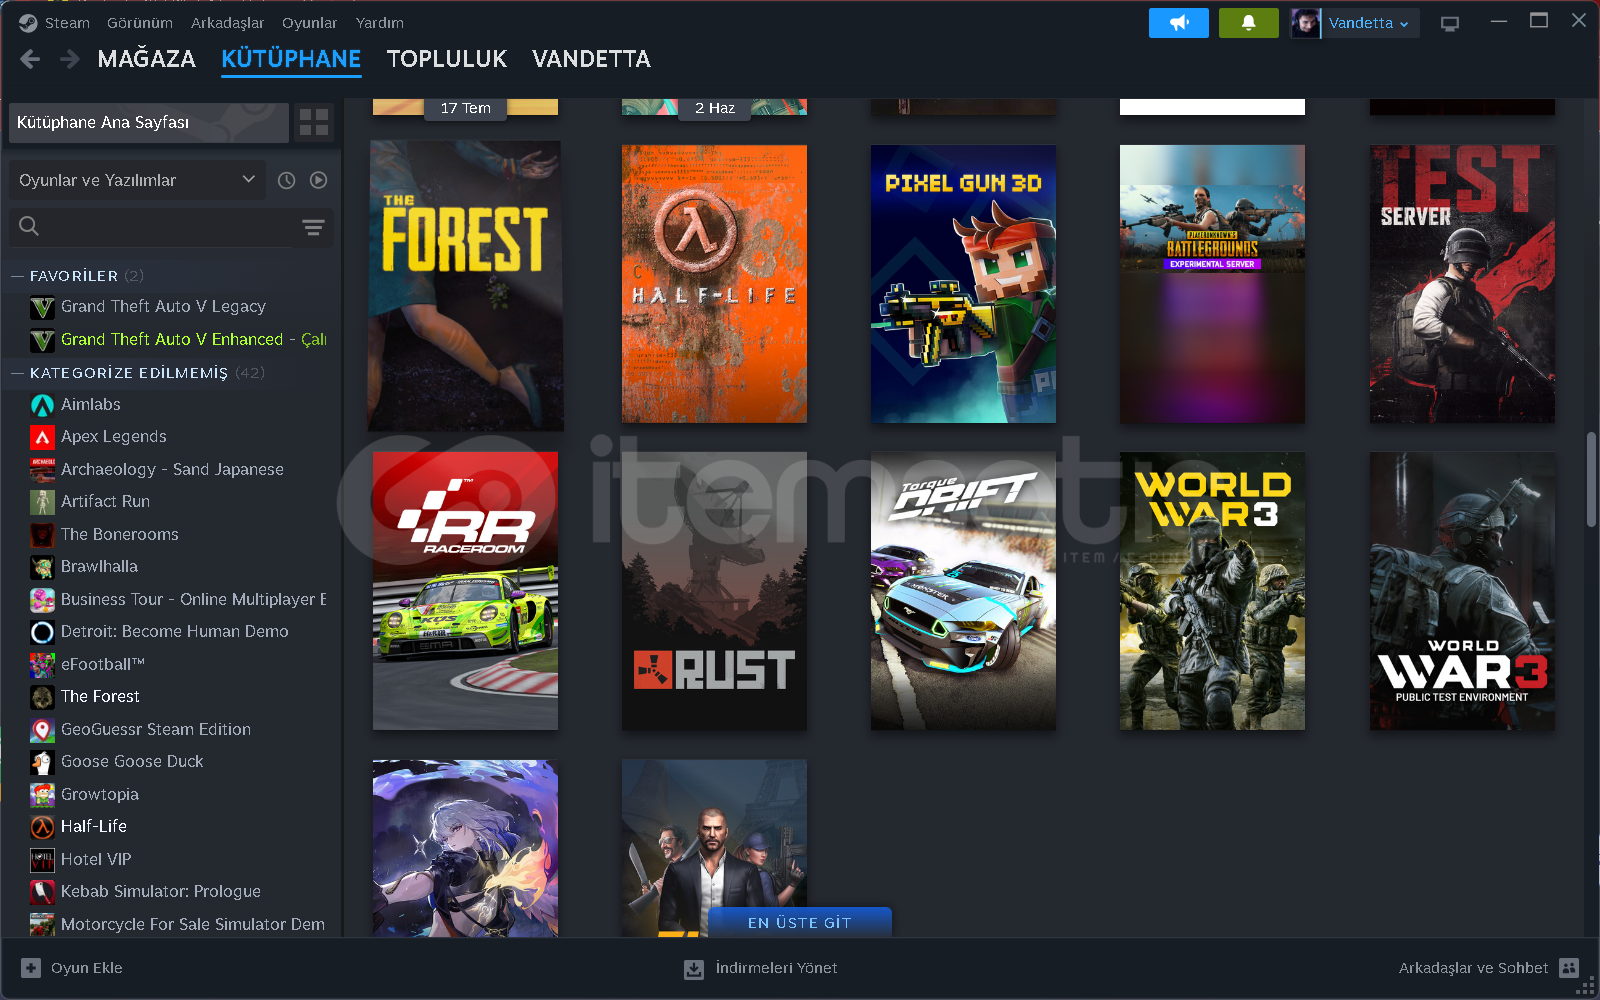Viewport: 1600px width, 1000px height.
Task: Go to the MAĞAZA tab
Action: tap(147, 59)
